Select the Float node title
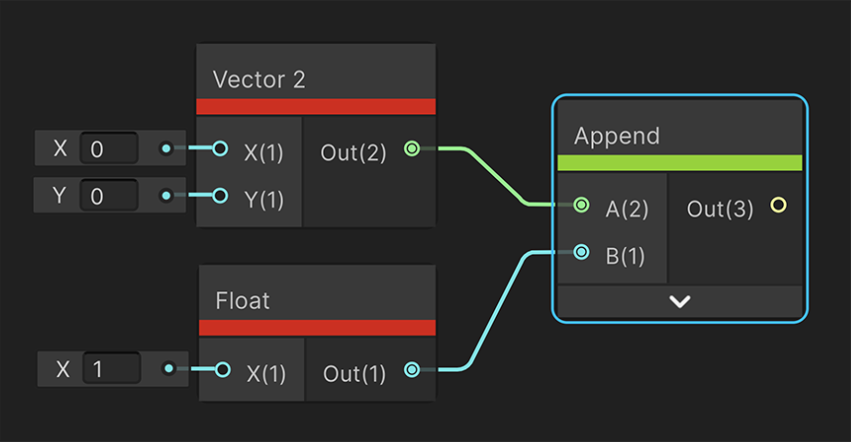Screen dimensions: 851x442 [x=243, y=300]
